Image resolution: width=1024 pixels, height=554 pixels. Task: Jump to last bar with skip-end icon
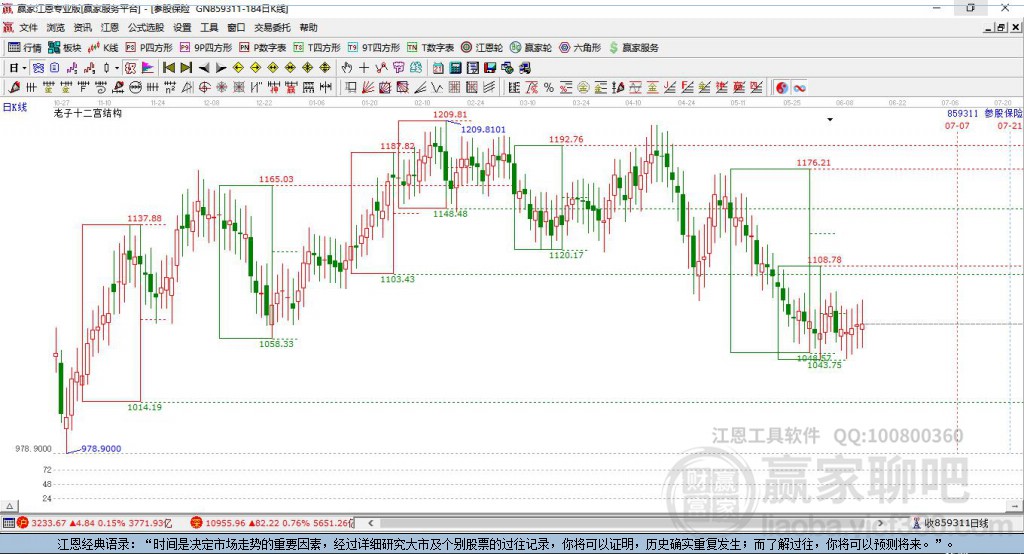(186, 68)
